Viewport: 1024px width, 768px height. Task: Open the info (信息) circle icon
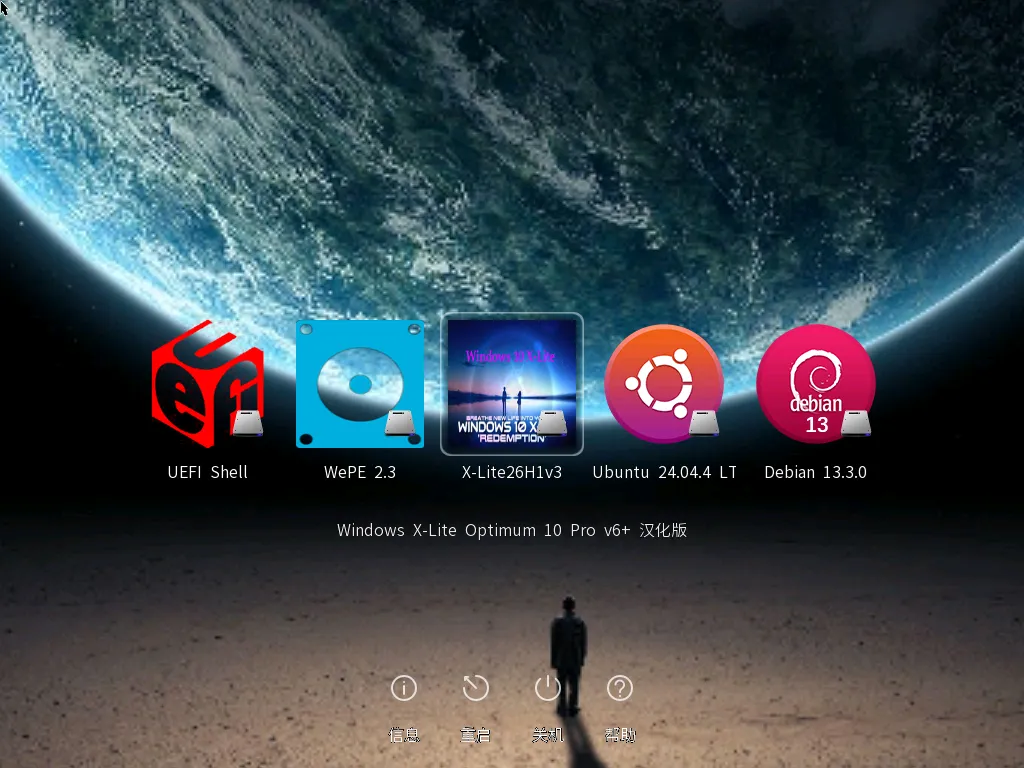tap(404, 688)
